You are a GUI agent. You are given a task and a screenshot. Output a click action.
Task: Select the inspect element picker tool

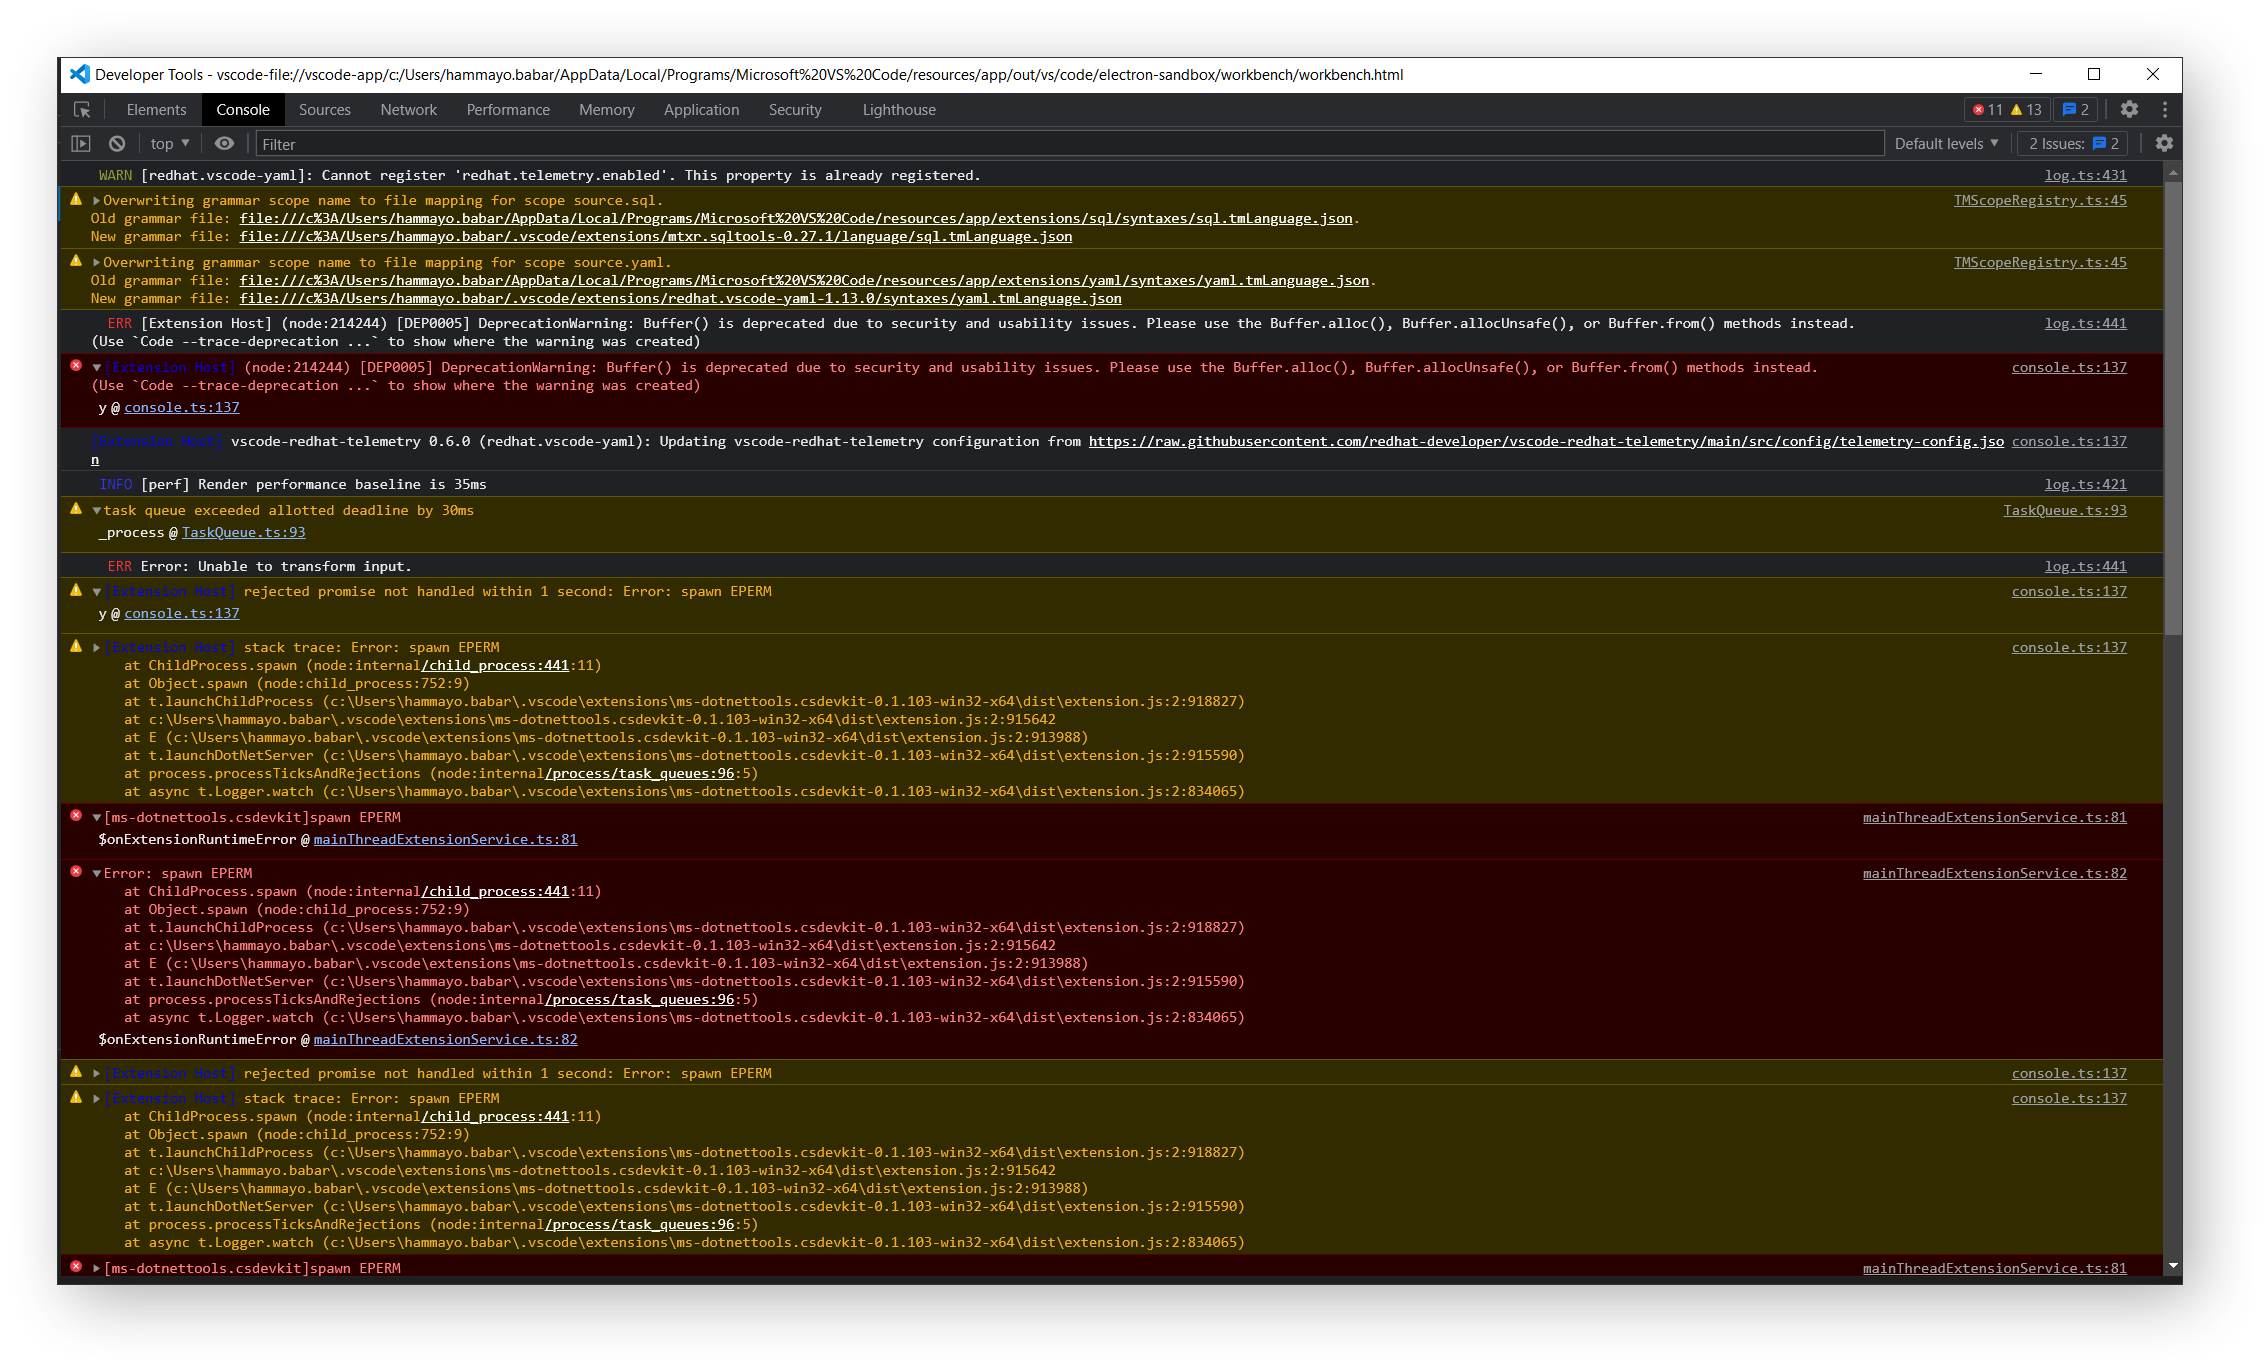coord(81,110)
